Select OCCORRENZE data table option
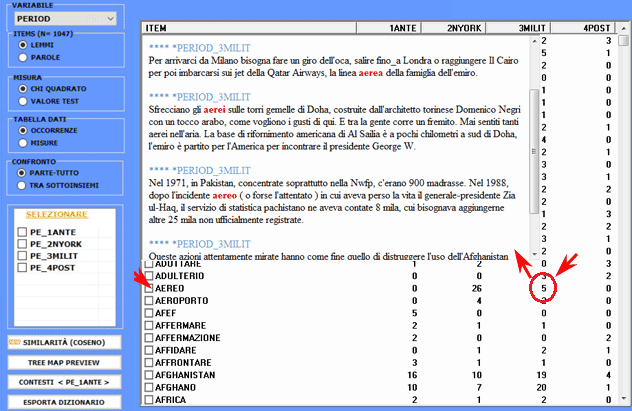This screenshot has width=632, height=411. (x=23, y=131)
